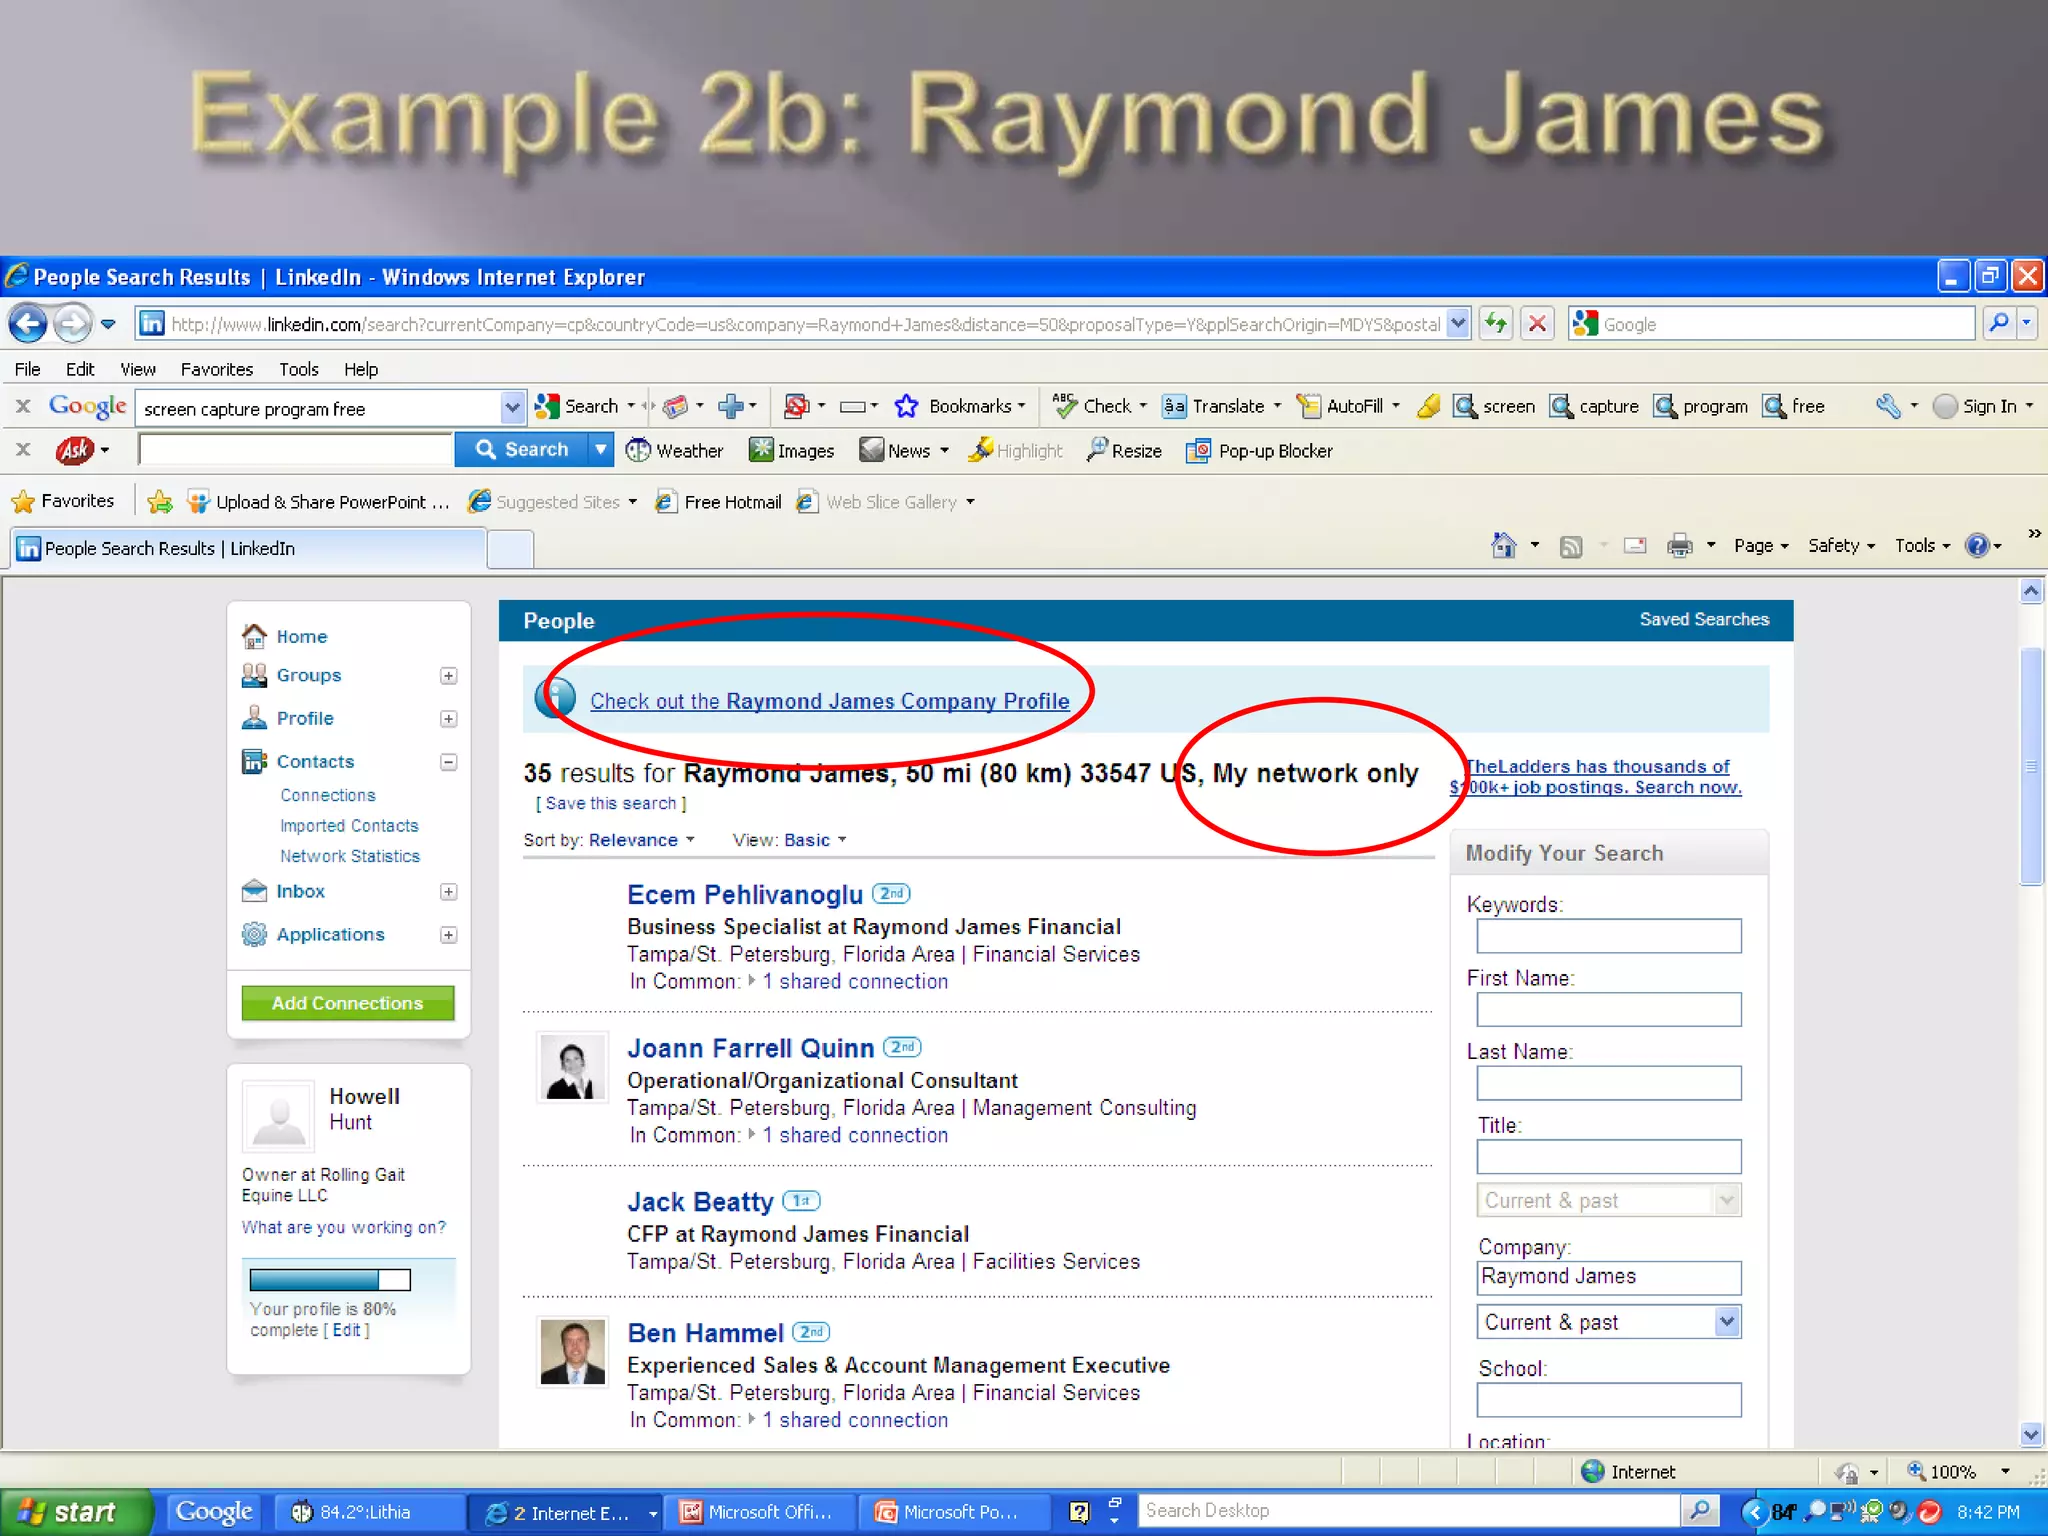Select the People Search Results LinkedIn tab
This screenshot has height=1536, width=2048.
click(248, 548)
